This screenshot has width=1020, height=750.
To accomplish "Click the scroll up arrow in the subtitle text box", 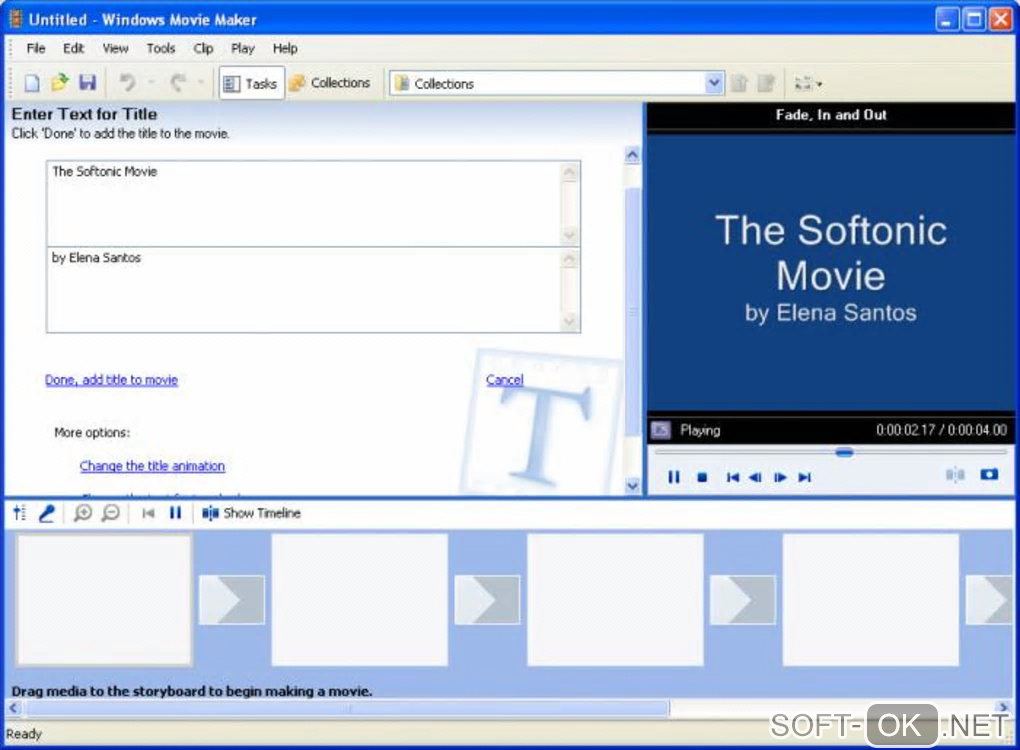I will (x=569, y=259).
